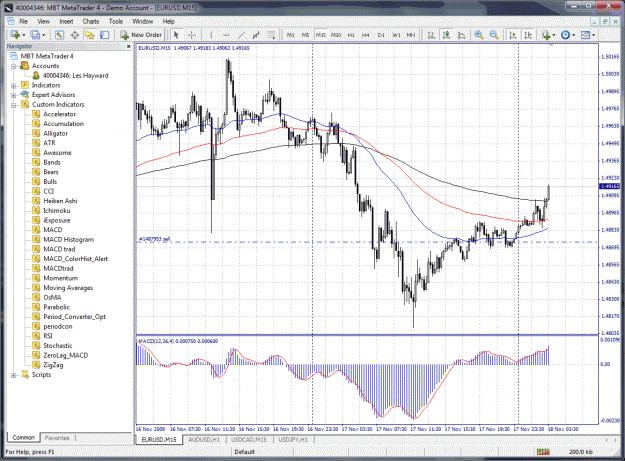
Task: Select the equidistant channel tool
Action: coord(256,35)
